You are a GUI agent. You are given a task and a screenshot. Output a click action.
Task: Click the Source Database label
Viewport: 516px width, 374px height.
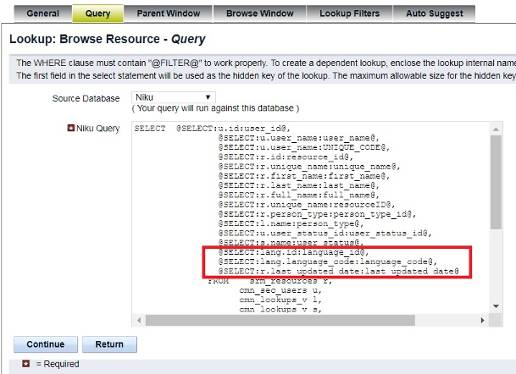tap(86, 99)
